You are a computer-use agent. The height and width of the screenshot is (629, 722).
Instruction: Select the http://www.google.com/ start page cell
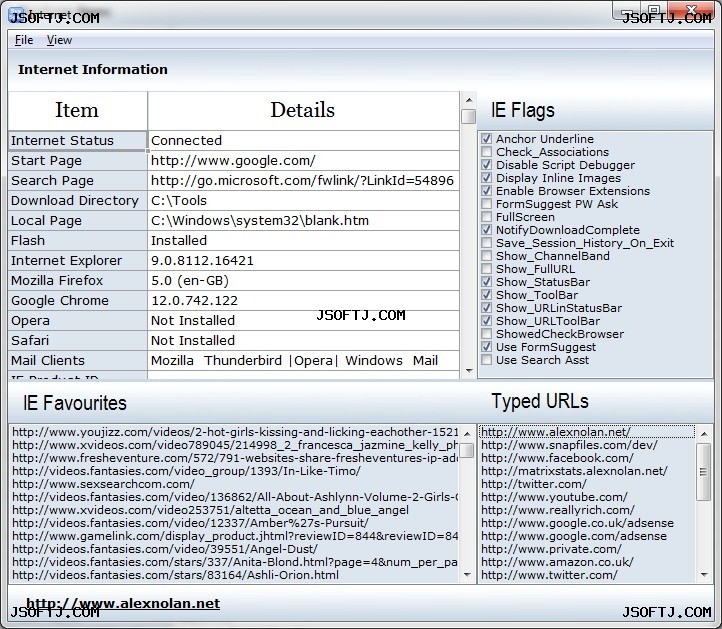pos(303,161)
